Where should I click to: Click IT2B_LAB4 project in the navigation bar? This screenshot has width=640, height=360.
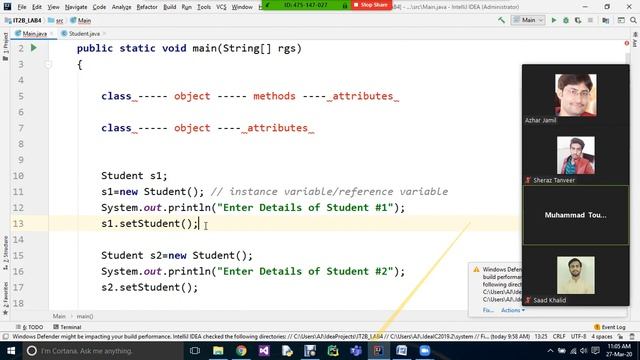coord(23,20)
